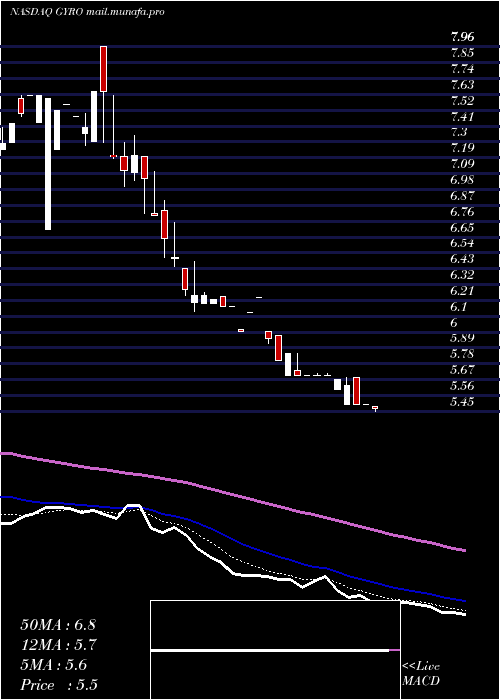The height and width of the screenshot is (700, 500).
Task: Click the 6.54 price axis label
Action: (x=462, y=244)
